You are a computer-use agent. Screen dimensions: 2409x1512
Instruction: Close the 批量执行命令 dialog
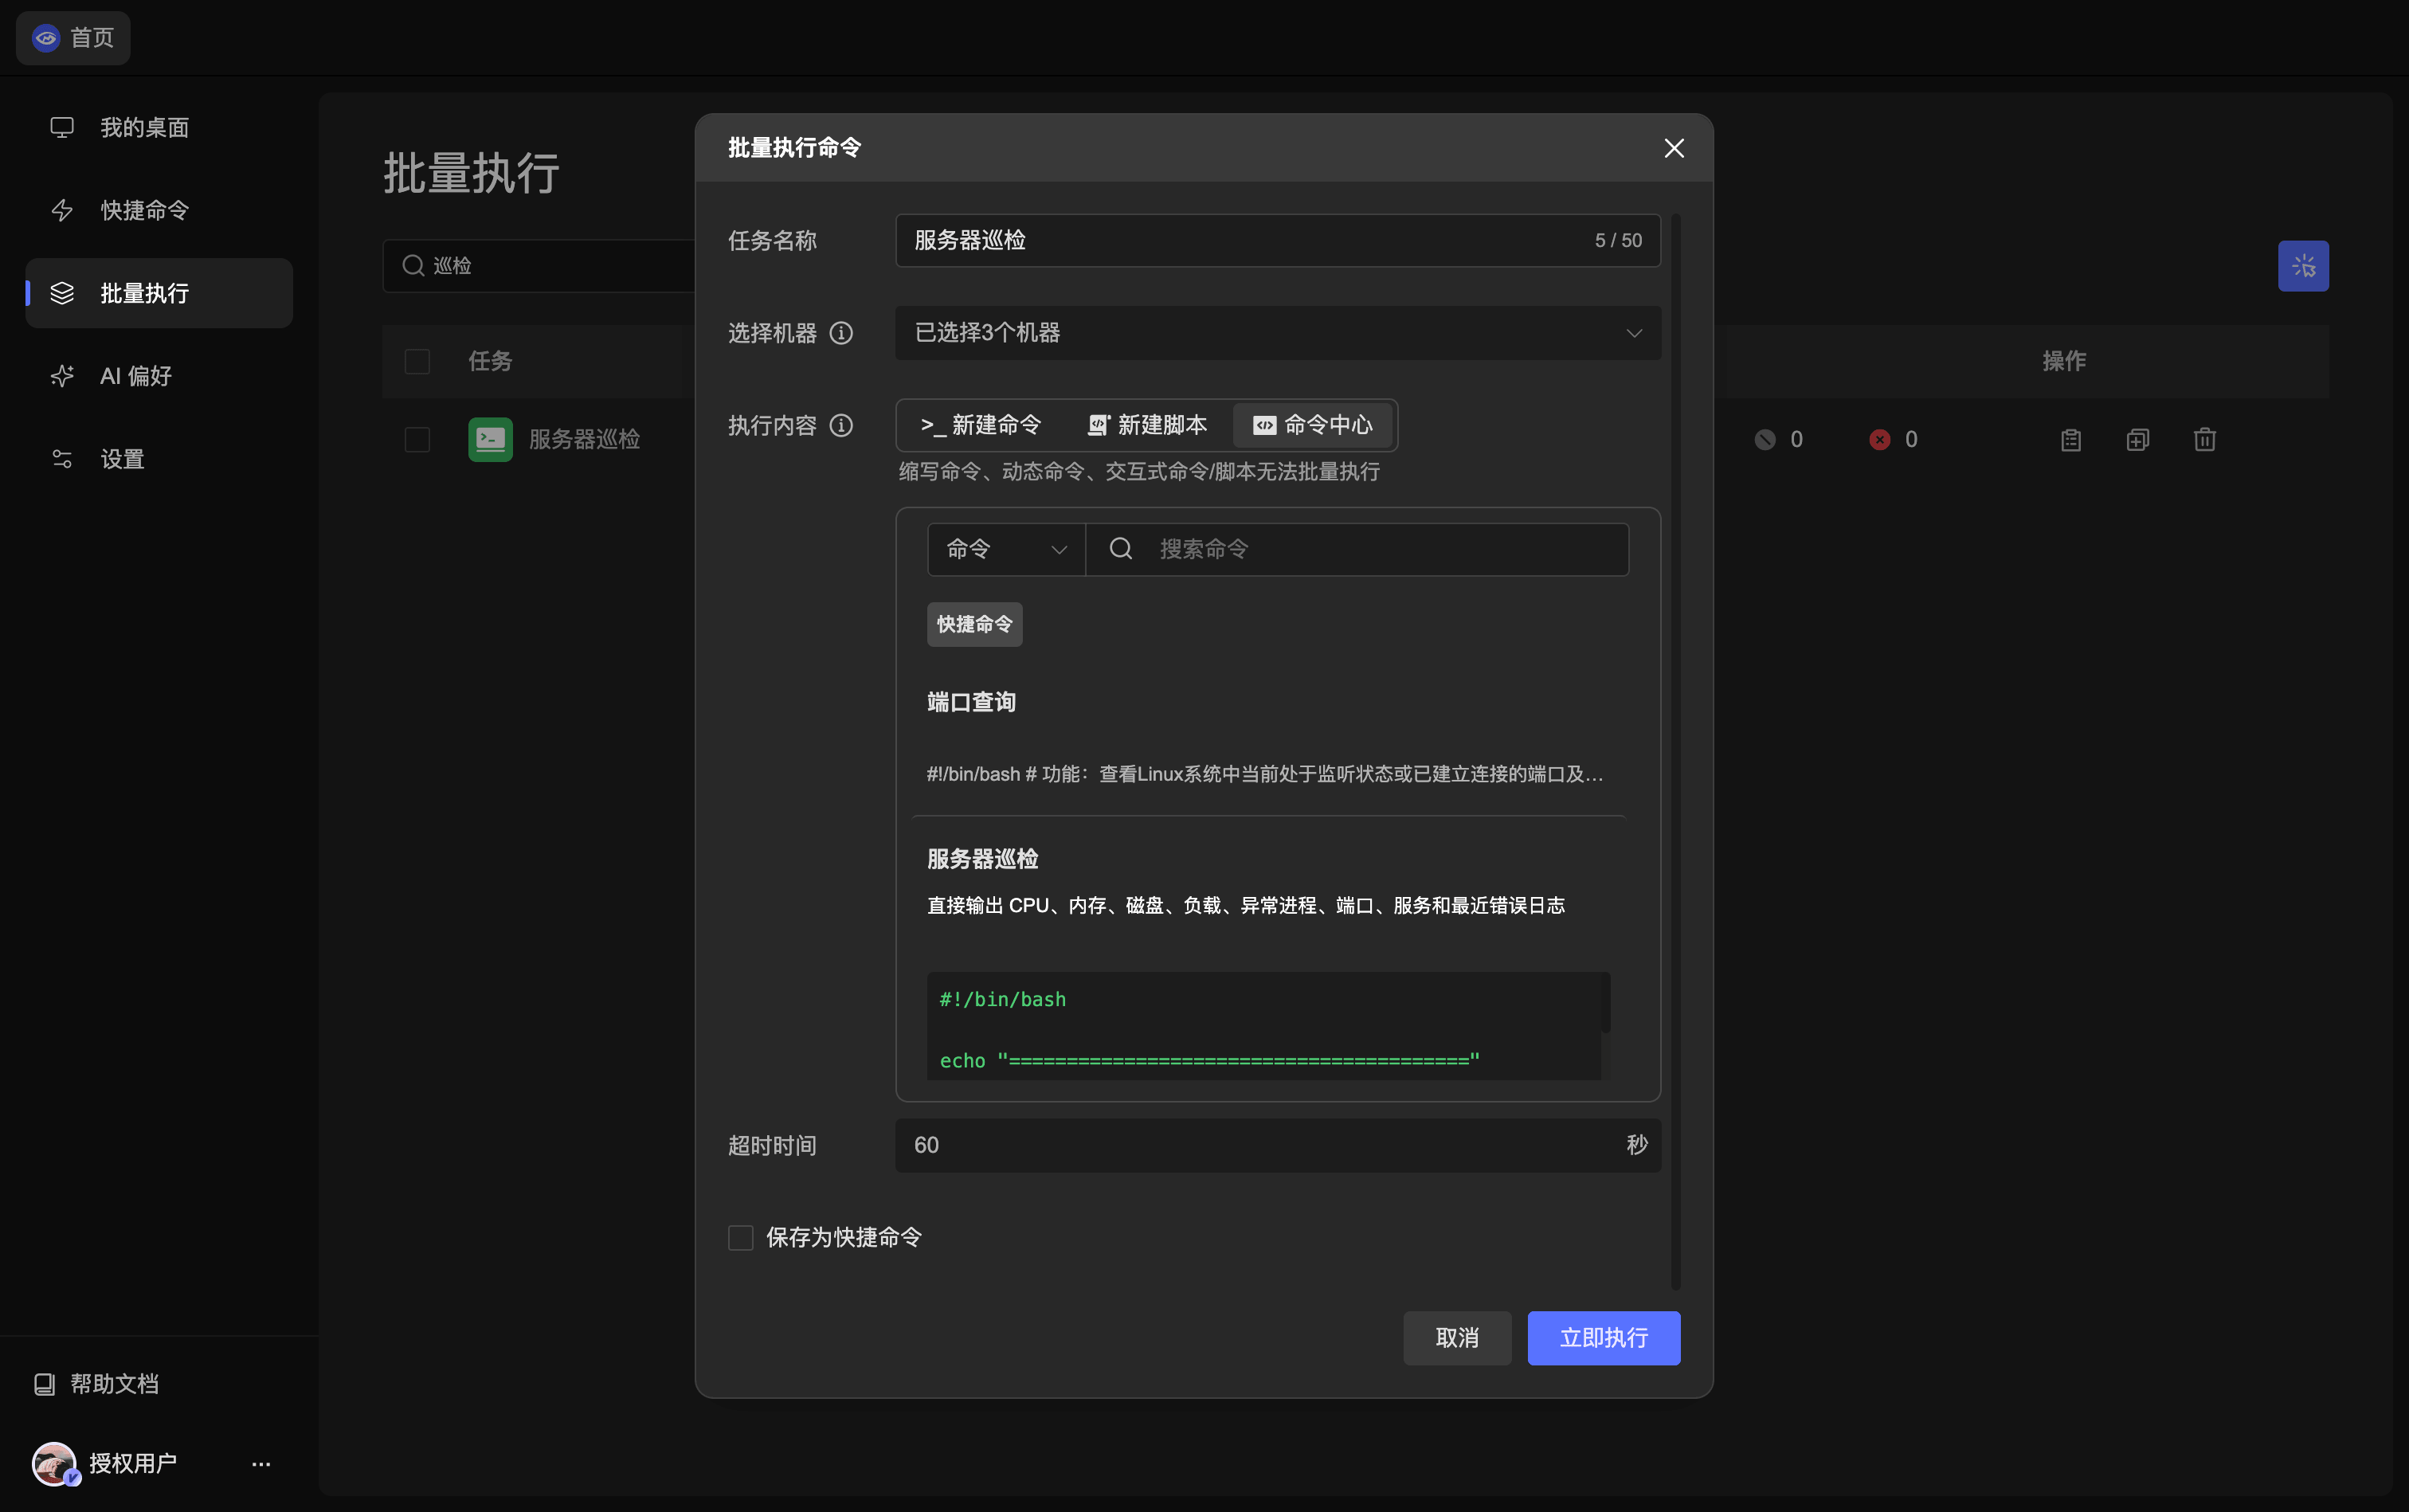tap(1674, 148)
